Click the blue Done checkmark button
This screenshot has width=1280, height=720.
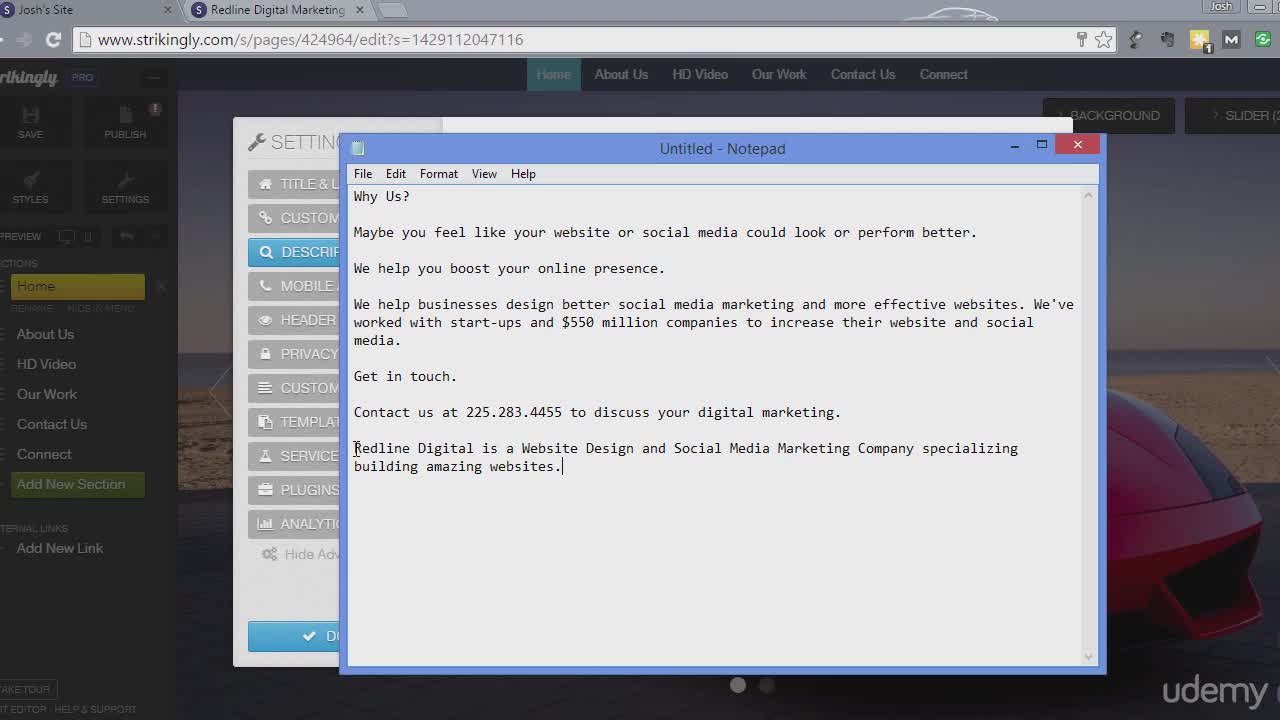pos(294,637)
